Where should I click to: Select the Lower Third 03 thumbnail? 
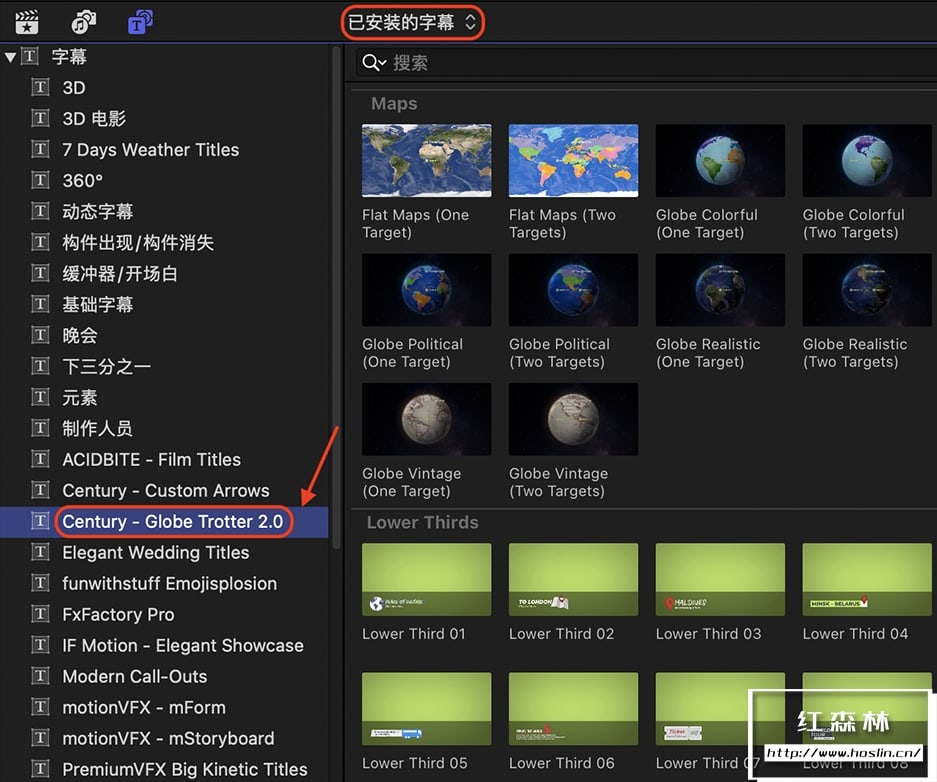[x=720, y=580]
